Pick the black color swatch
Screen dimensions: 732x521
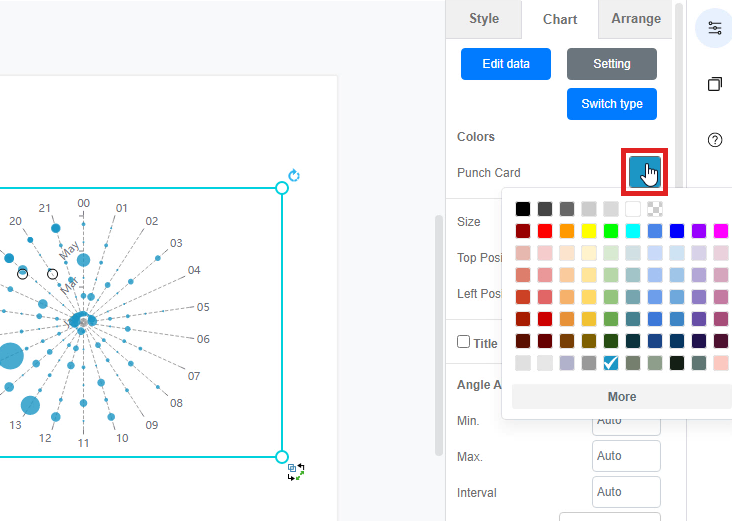(x=523, y=209)
